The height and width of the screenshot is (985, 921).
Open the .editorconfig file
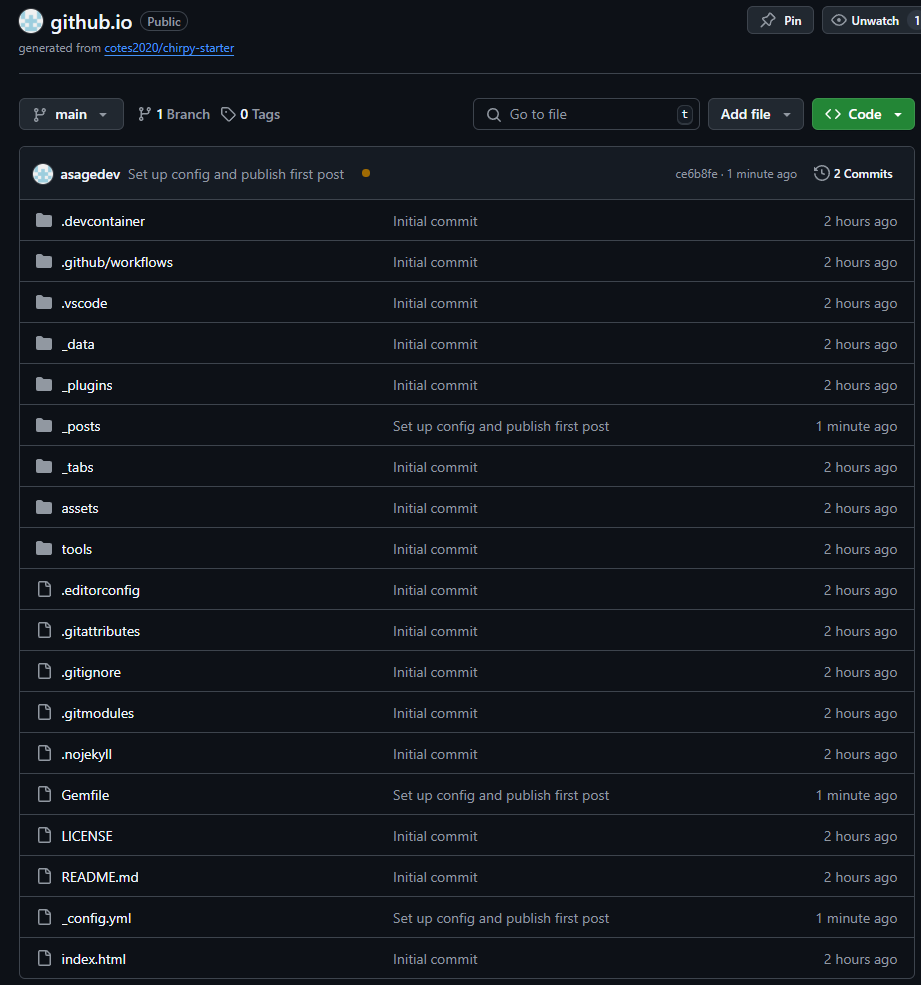tap(101, 590)
